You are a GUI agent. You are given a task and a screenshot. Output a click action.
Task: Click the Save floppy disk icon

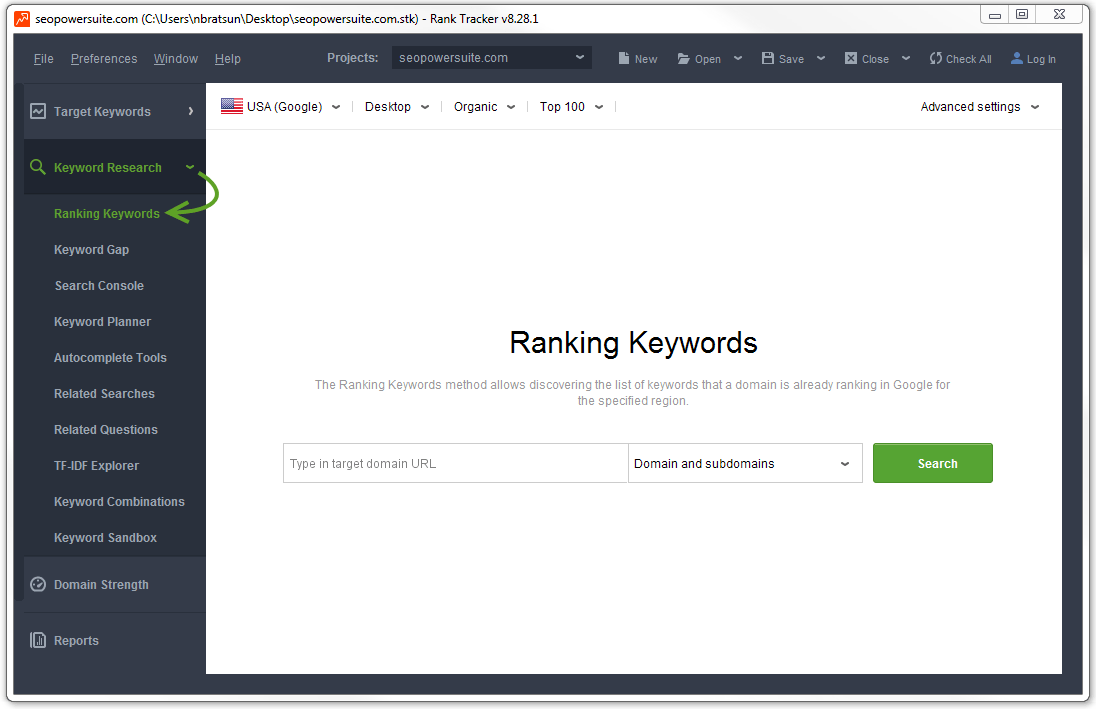click(x=767, y=58)
